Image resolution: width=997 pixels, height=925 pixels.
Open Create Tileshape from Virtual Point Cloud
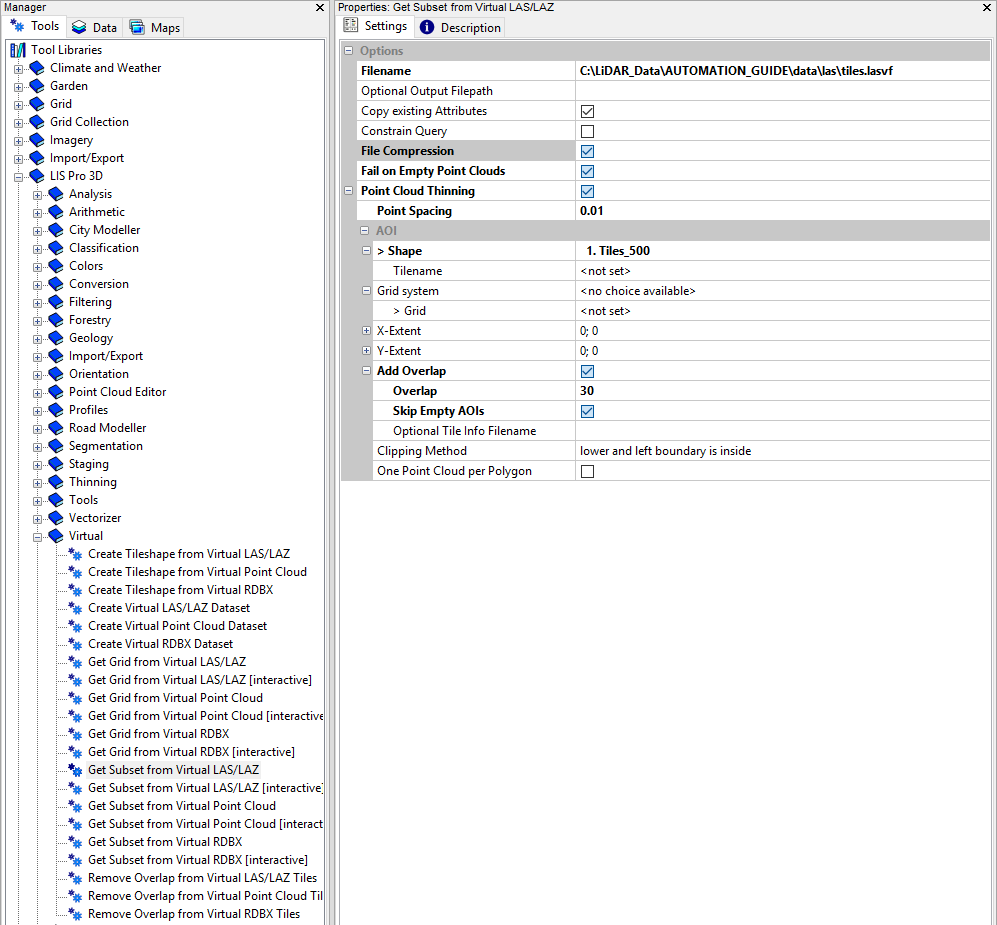pos(197,572)
